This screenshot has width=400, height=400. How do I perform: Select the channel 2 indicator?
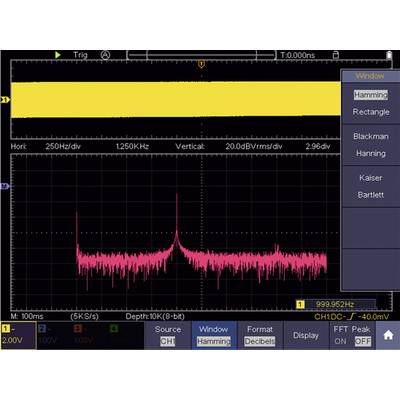click(48, 335)
